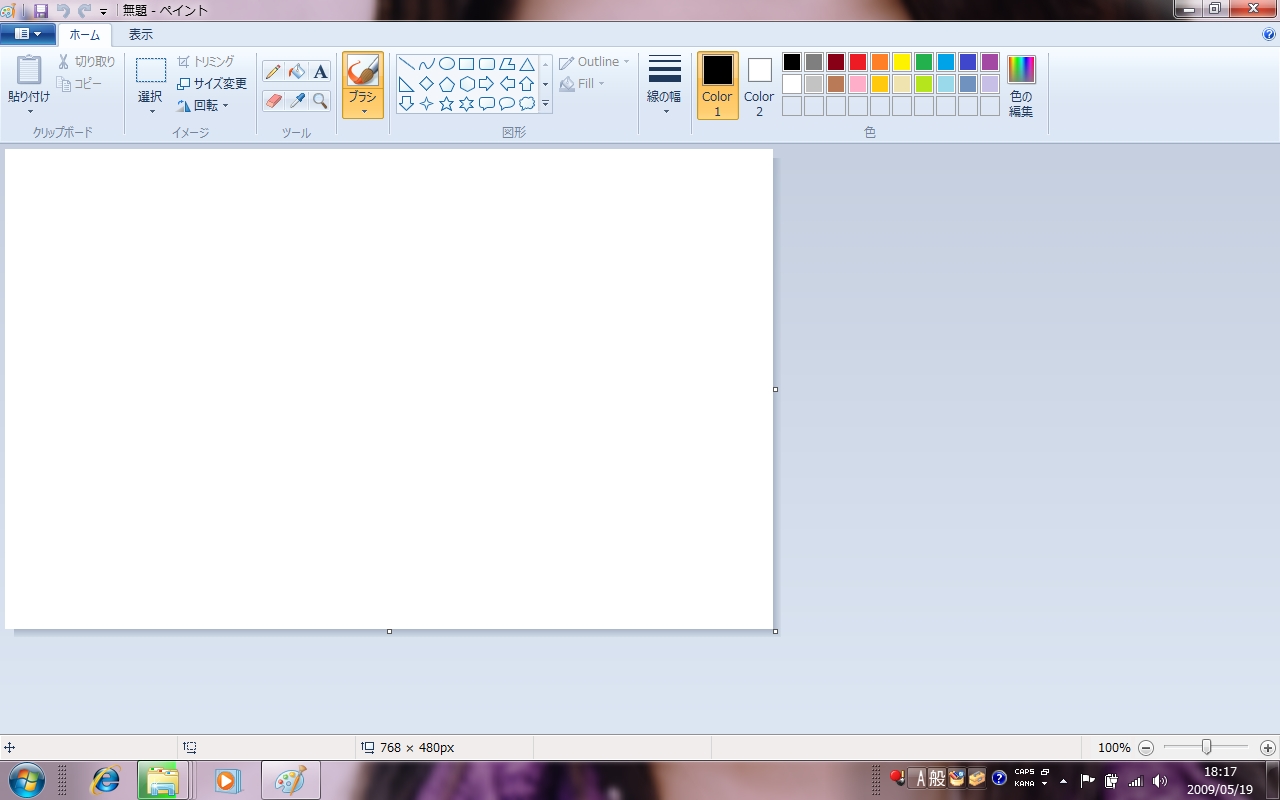Image resolution: width=1280 pixels, height=800 pixels.
Task: Click the volume speaker tray icon
Action: pyautogui.click(x=1160, y=780)
